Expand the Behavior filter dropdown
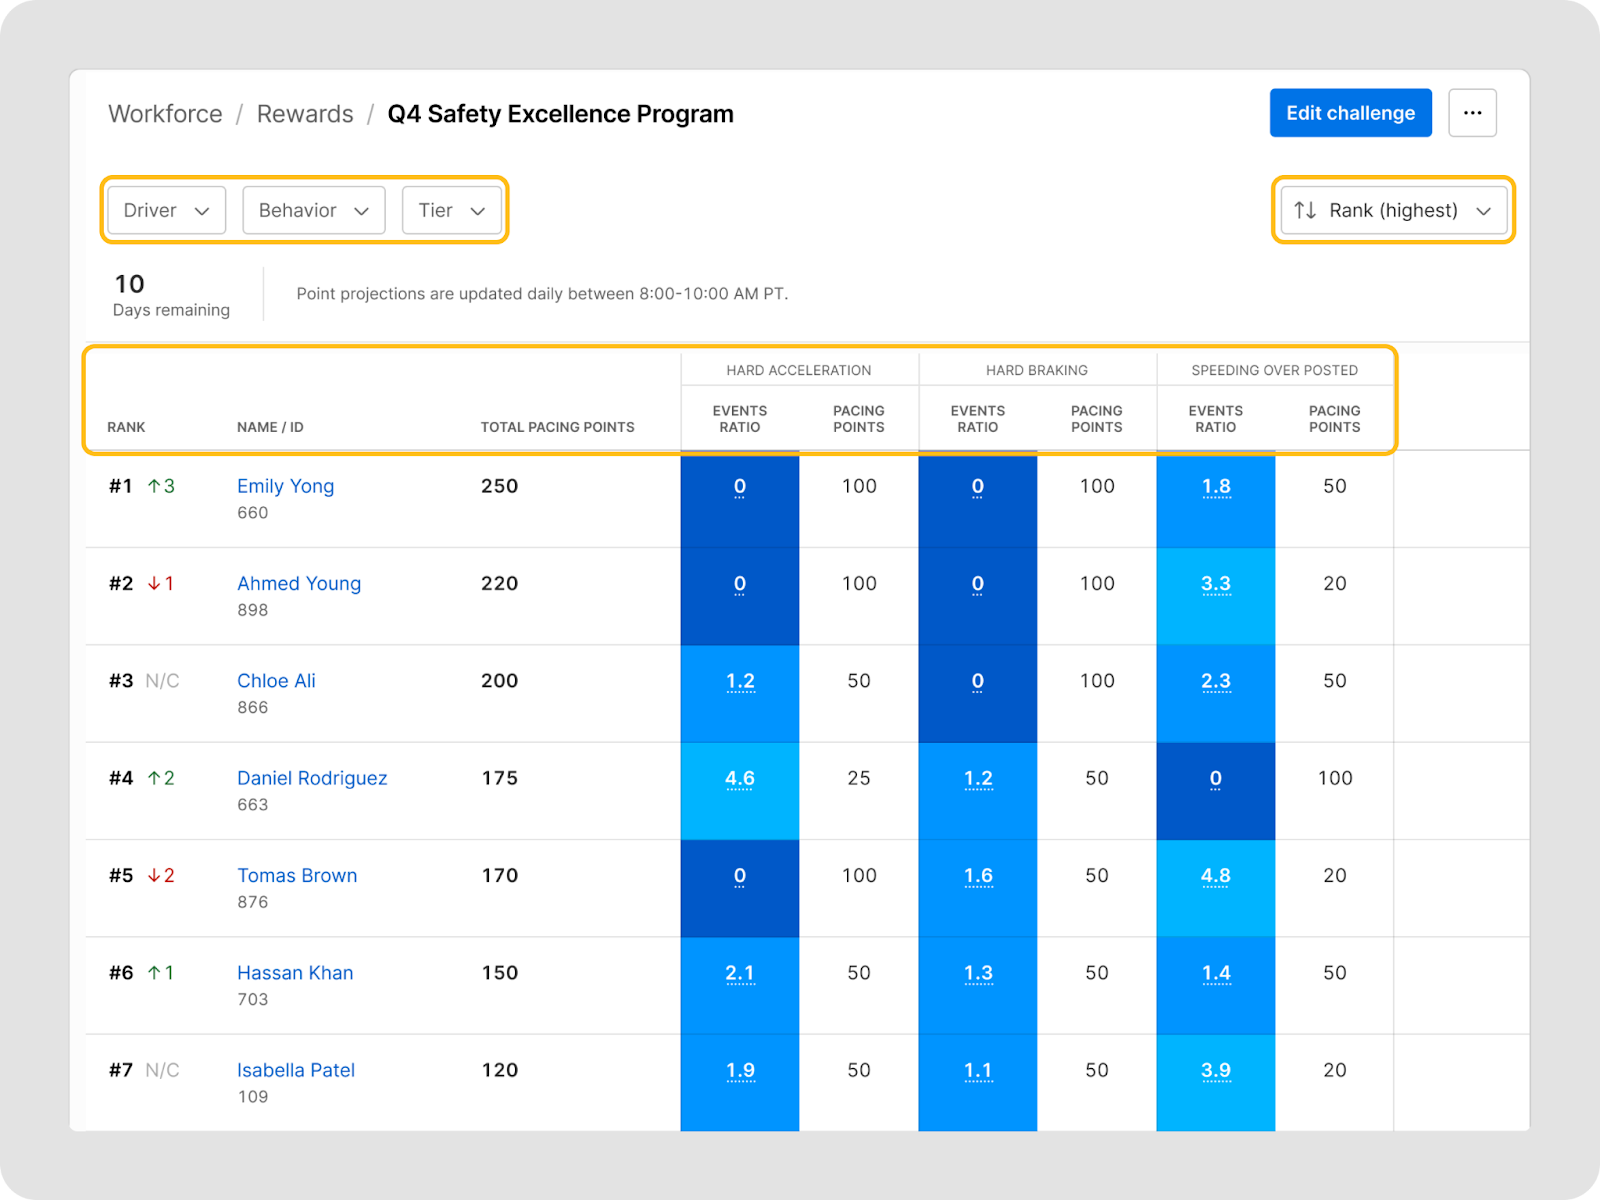Viewport: 1600px width, 1200px height. coord(313,210)
